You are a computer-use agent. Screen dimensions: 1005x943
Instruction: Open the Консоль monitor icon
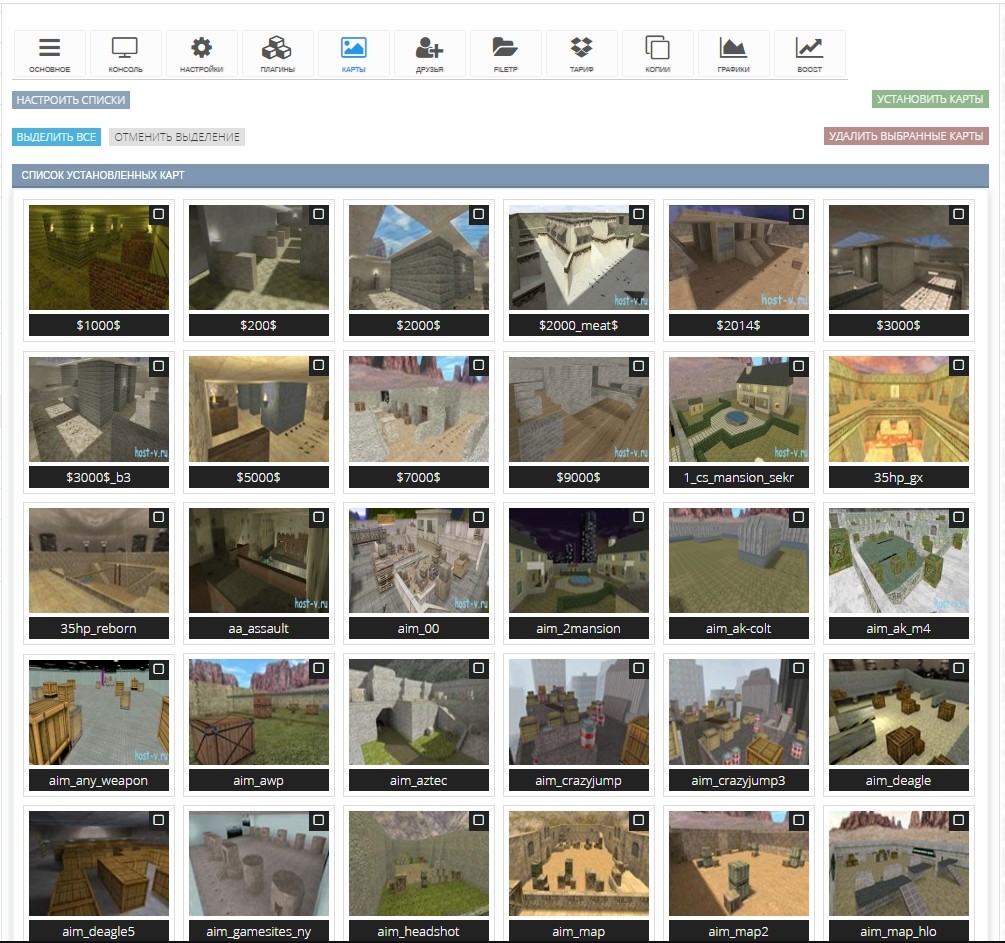[125, 48]
